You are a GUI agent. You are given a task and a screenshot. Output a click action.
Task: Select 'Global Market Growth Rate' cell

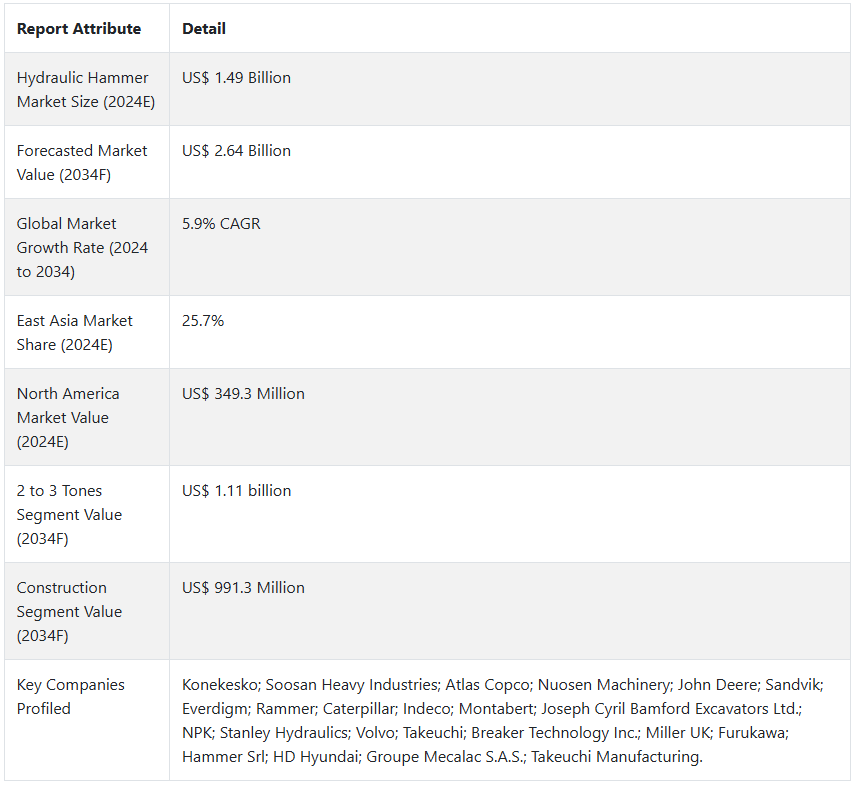click(x=87, y=247)
